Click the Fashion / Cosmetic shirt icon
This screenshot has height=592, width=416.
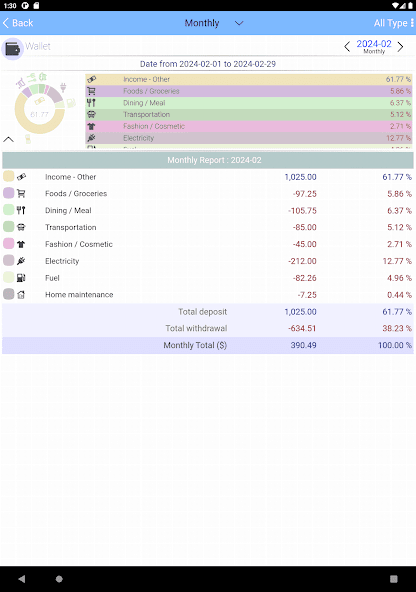[x=21, y=244]
